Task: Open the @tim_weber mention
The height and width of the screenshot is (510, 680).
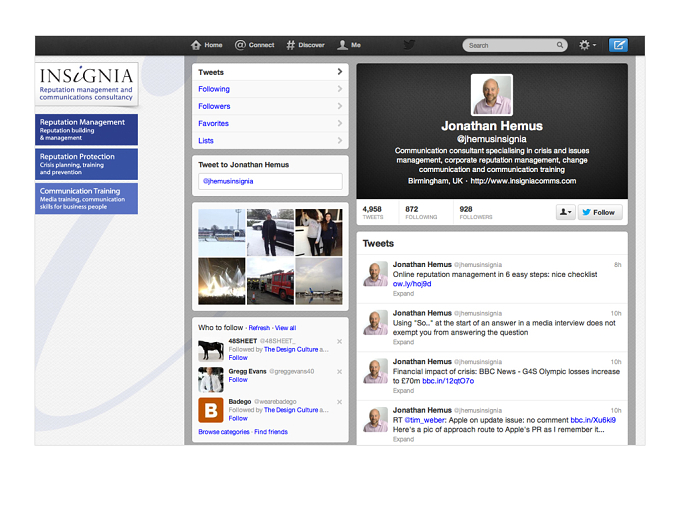Action: coord(425,420)
